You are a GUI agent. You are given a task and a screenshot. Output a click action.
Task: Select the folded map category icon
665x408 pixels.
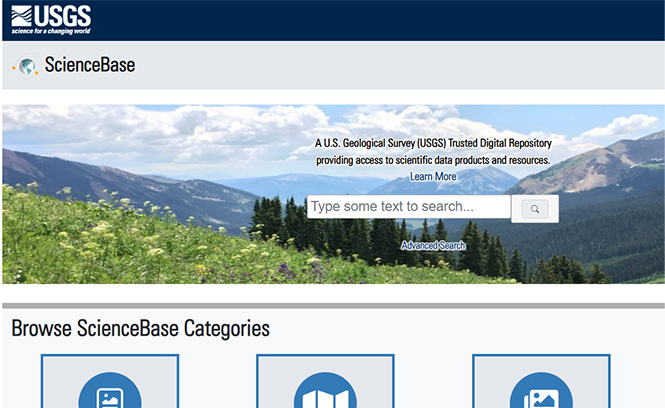[x=325, y=392]
